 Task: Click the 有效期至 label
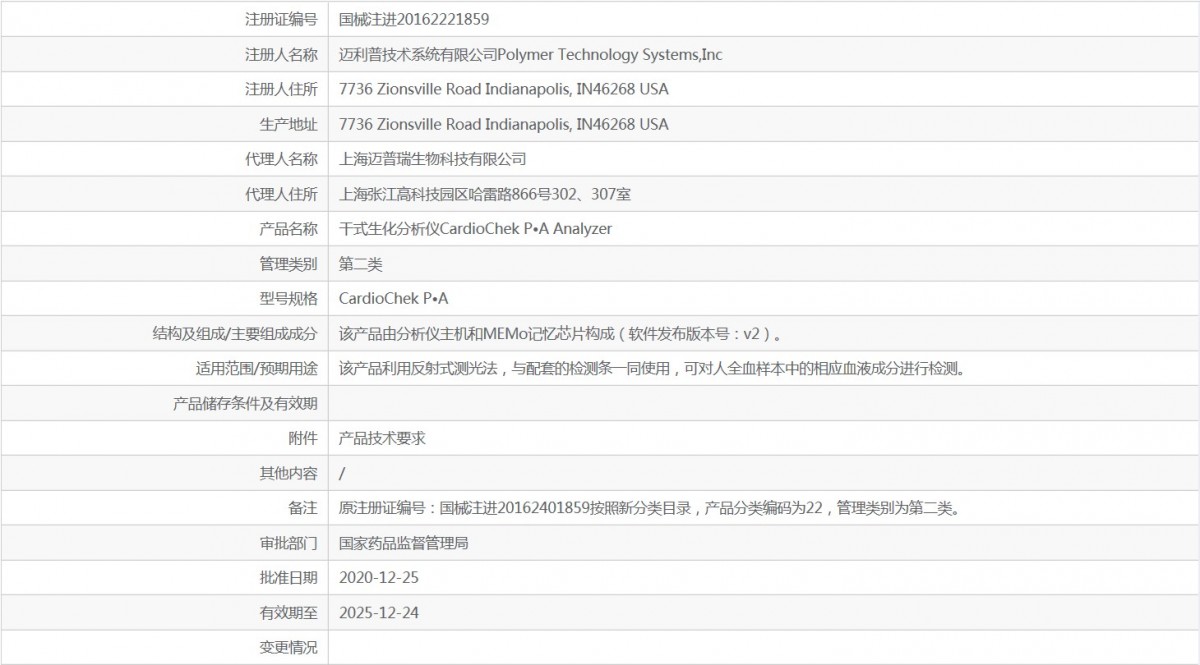pos(288,613)
